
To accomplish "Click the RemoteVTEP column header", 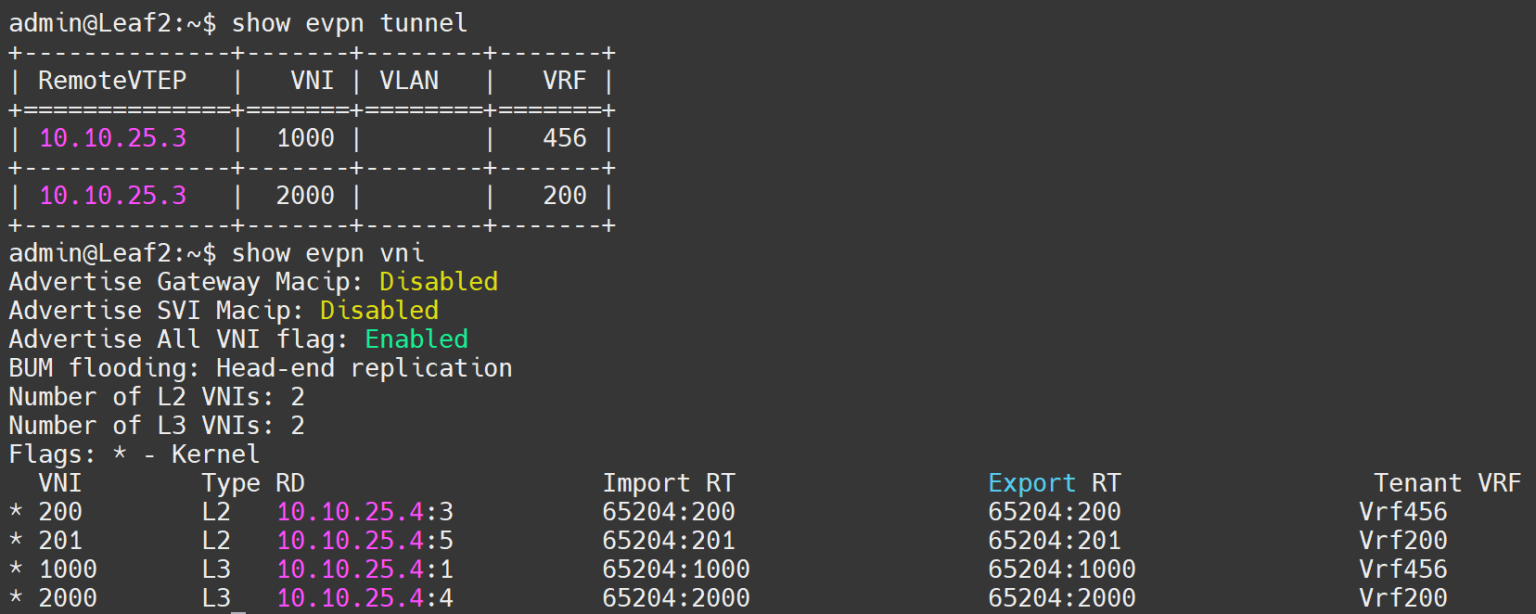I will click(112, 80).
